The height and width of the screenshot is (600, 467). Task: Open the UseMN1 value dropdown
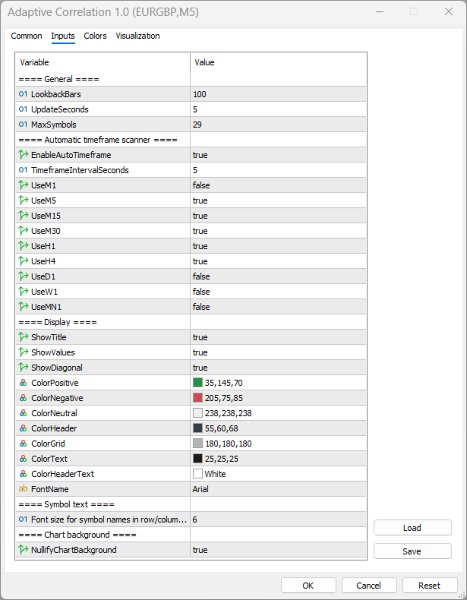(x=278, y=307)
